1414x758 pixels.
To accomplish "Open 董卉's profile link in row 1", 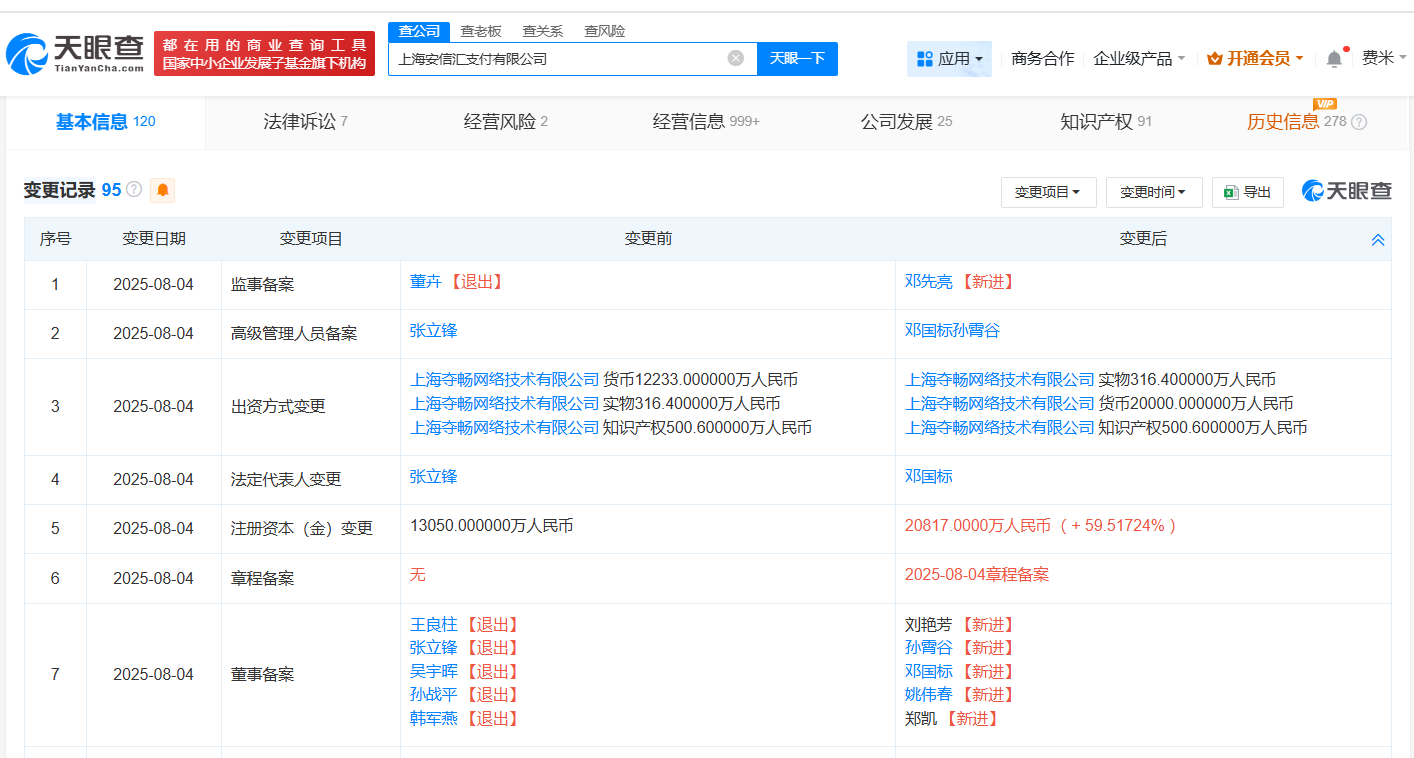I will (426, 282).
